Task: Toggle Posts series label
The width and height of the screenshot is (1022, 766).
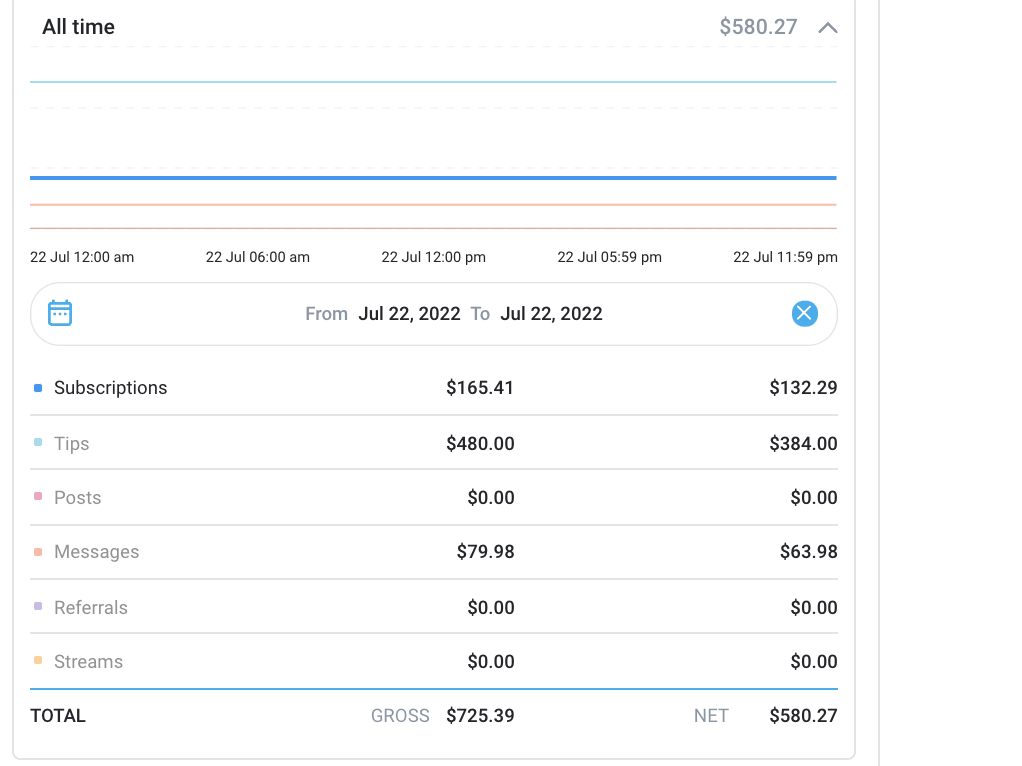Action: tap(77, 498)
